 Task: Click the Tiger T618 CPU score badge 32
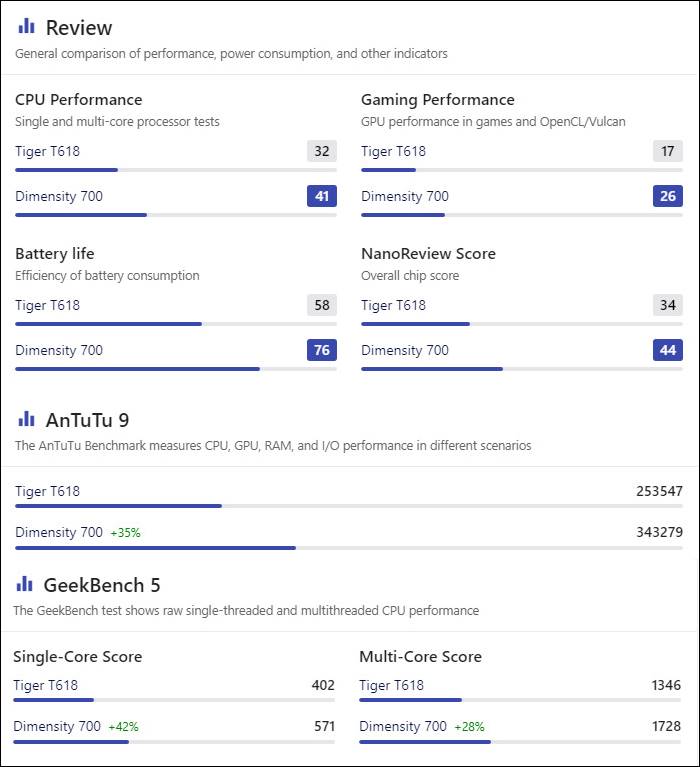(321, 151)
